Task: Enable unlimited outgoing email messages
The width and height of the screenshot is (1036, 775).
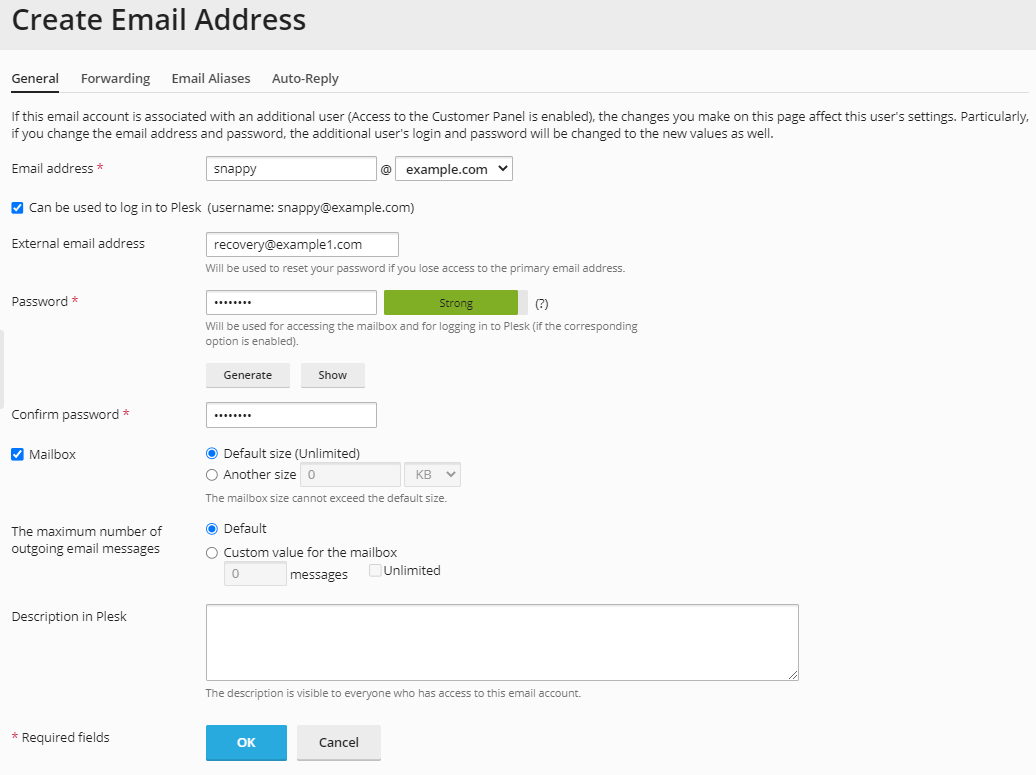Action: (x=375, y=570)
